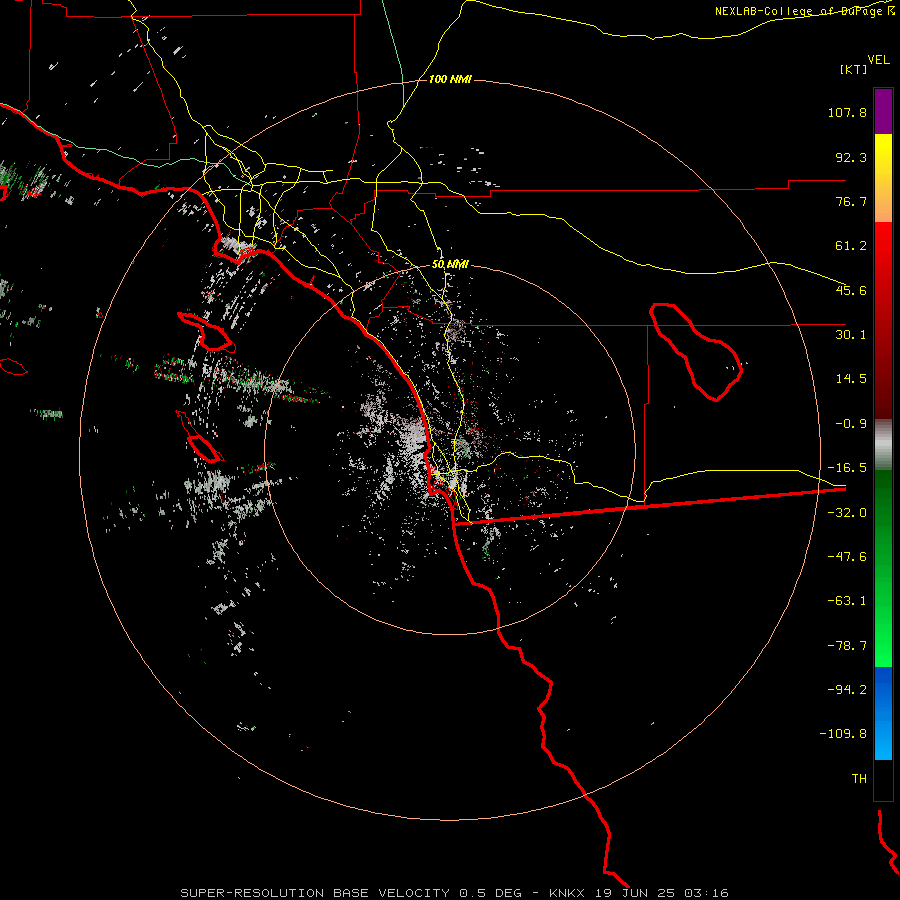
Task: Select the 61.2 legend value
Action: coord(851,246)
